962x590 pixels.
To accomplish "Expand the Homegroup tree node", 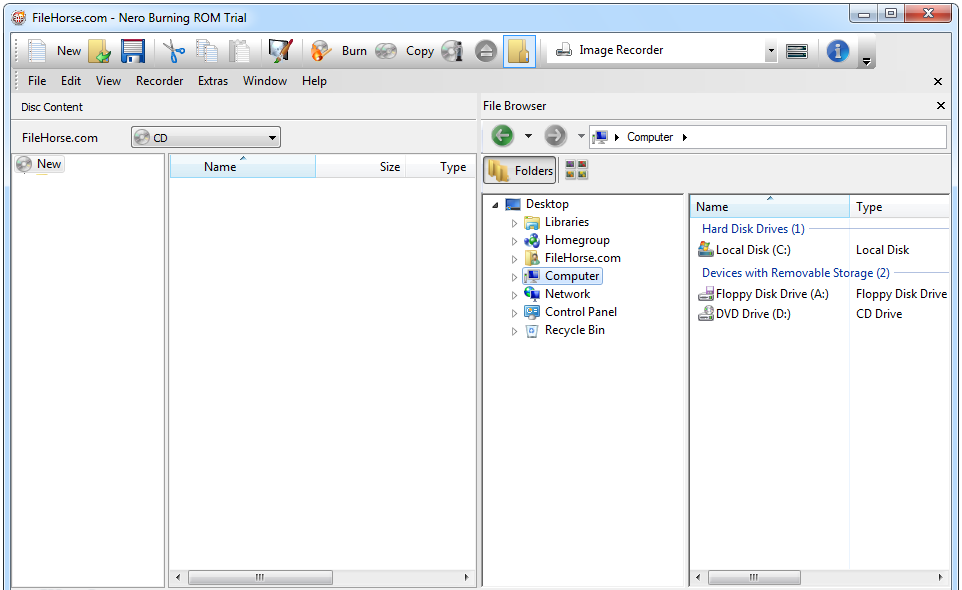I will (514, 241).
